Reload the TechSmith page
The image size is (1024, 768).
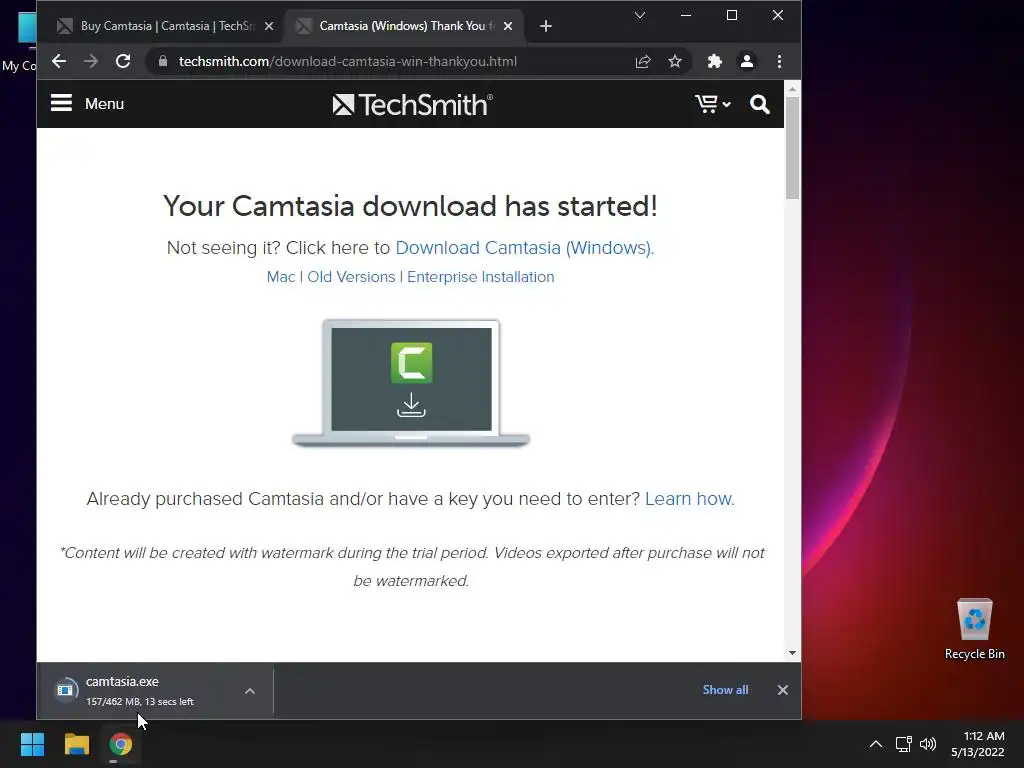[x=123, y=61]
